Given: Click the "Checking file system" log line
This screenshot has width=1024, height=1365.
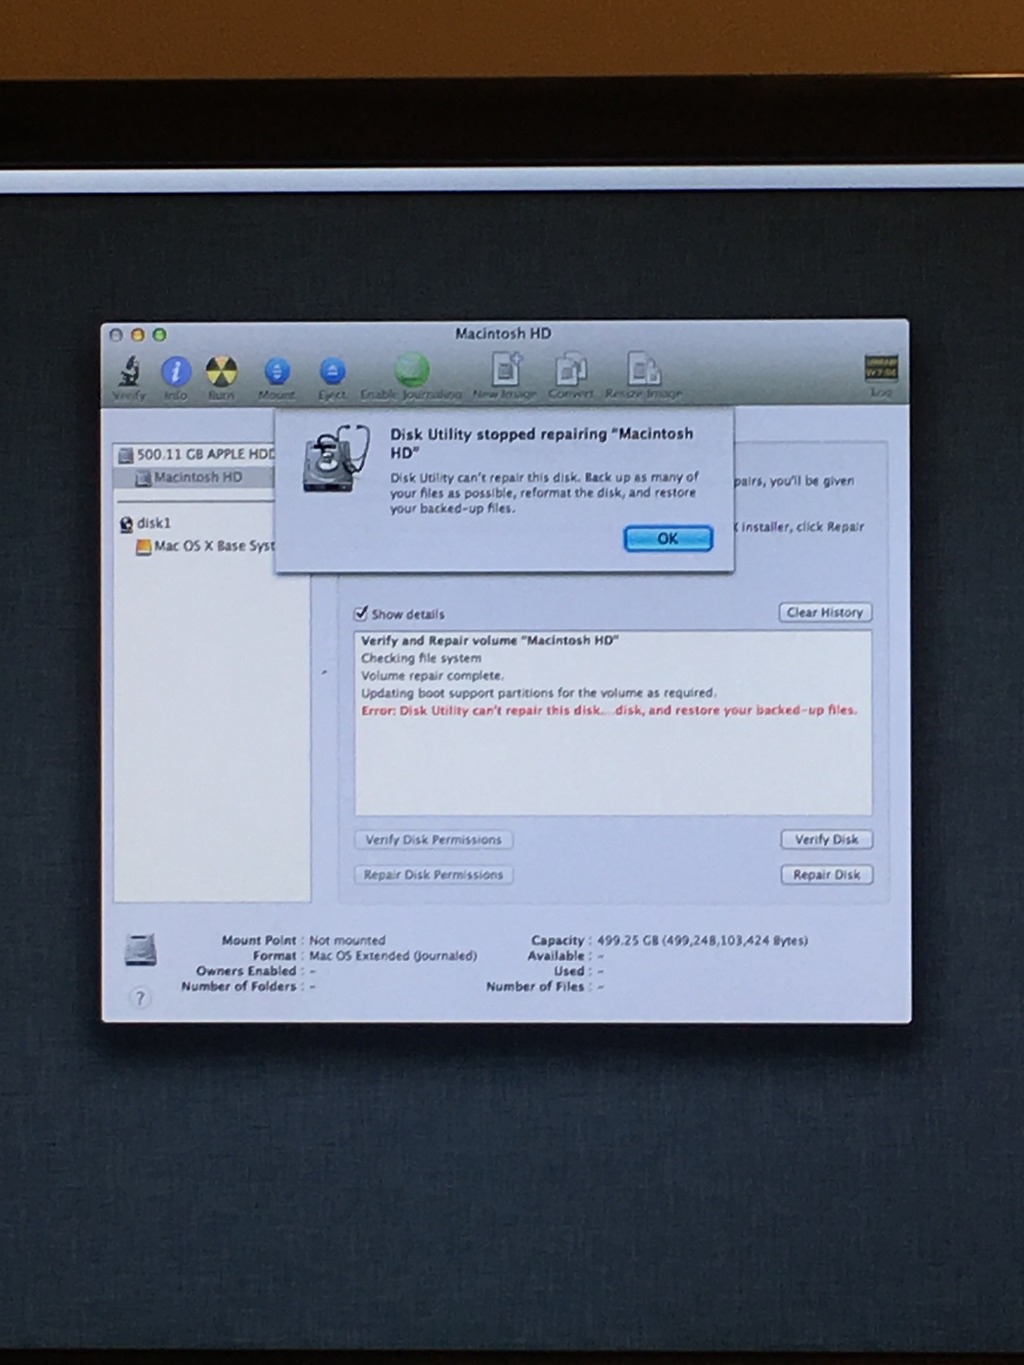Looking at the screenshot, I should [421, 658].
